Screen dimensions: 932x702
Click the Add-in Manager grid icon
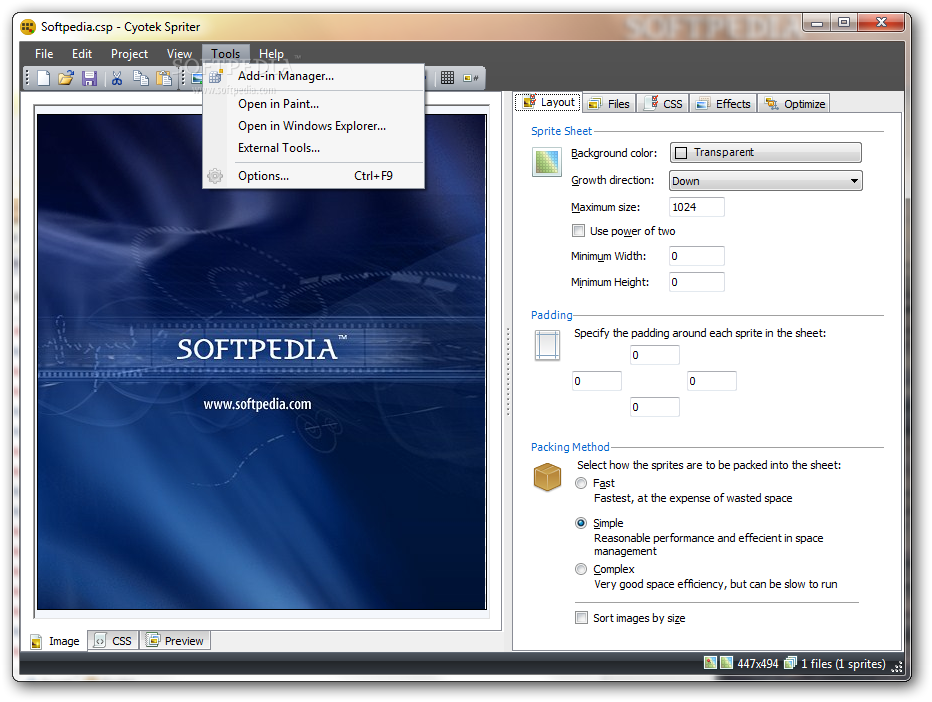click(216, 76)
